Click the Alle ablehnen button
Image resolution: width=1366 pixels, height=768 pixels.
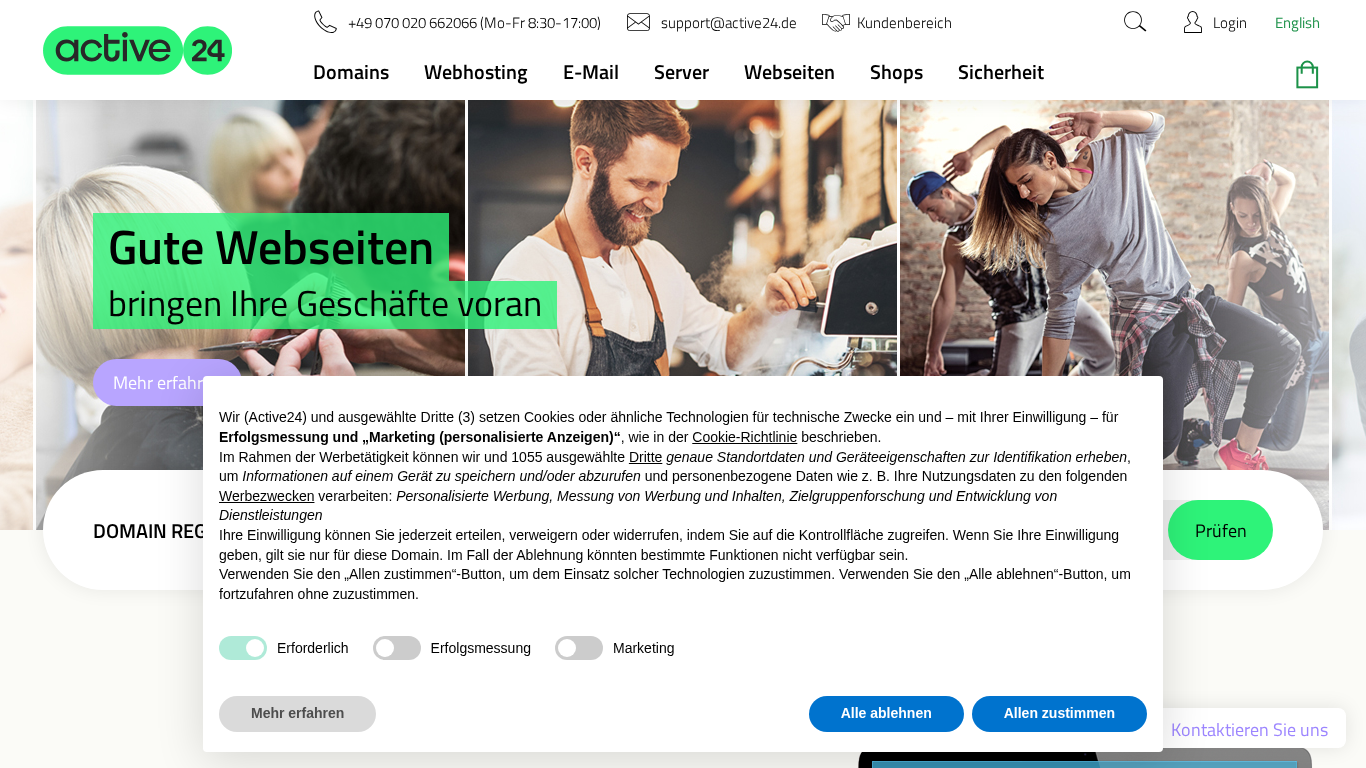886,714
